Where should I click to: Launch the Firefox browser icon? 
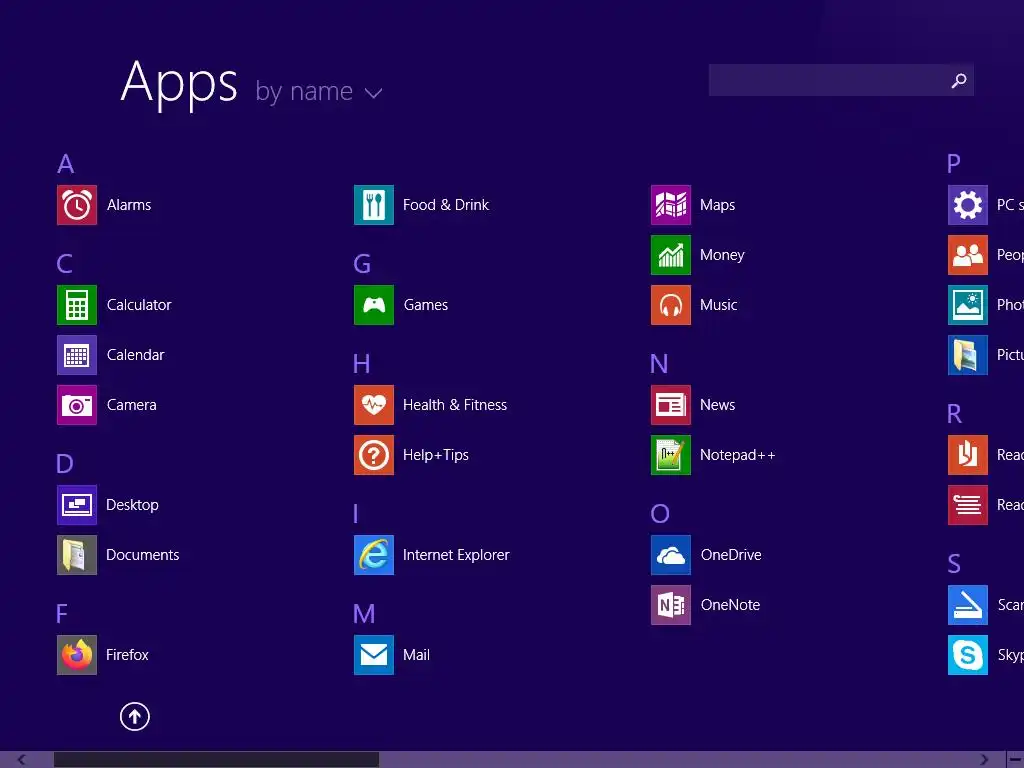(76, 655)
